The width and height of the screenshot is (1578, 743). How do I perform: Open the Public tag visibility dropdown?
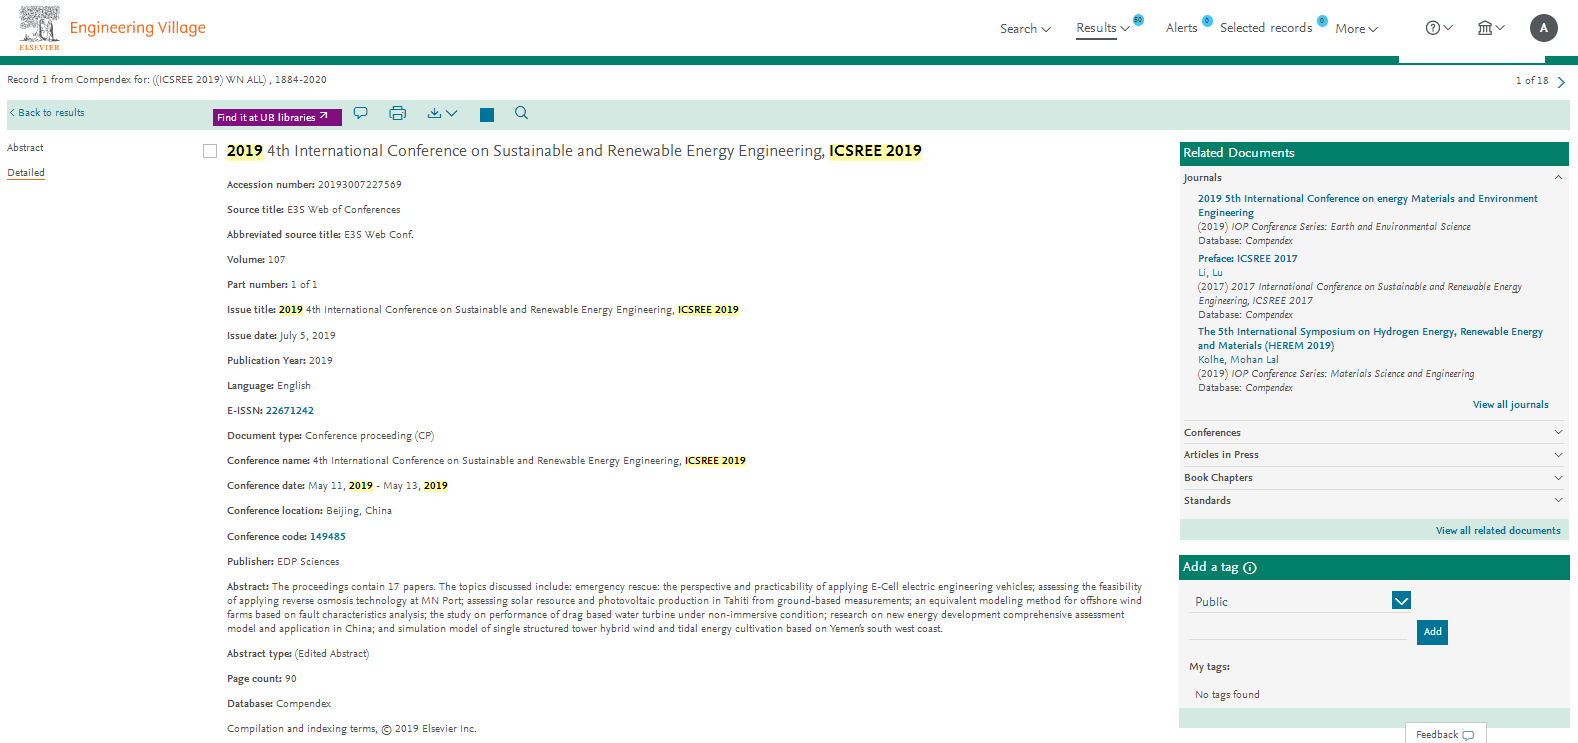click(1401, 601)
